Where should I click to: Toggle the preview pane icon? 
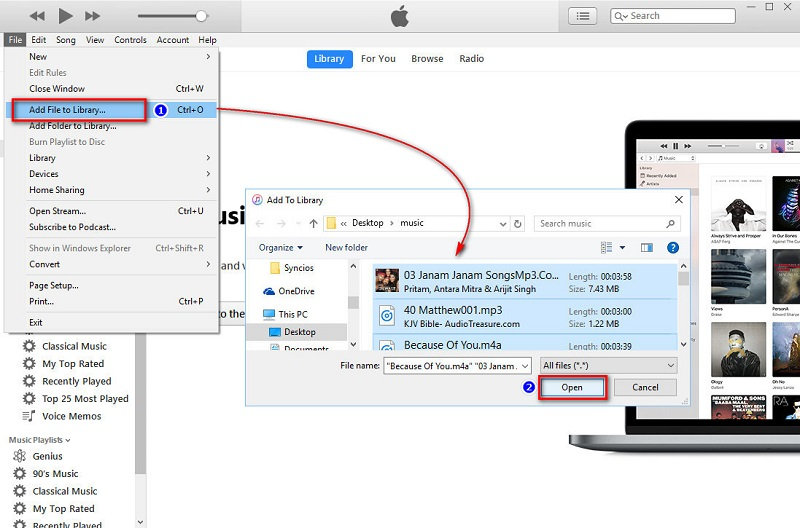point(646,247)
